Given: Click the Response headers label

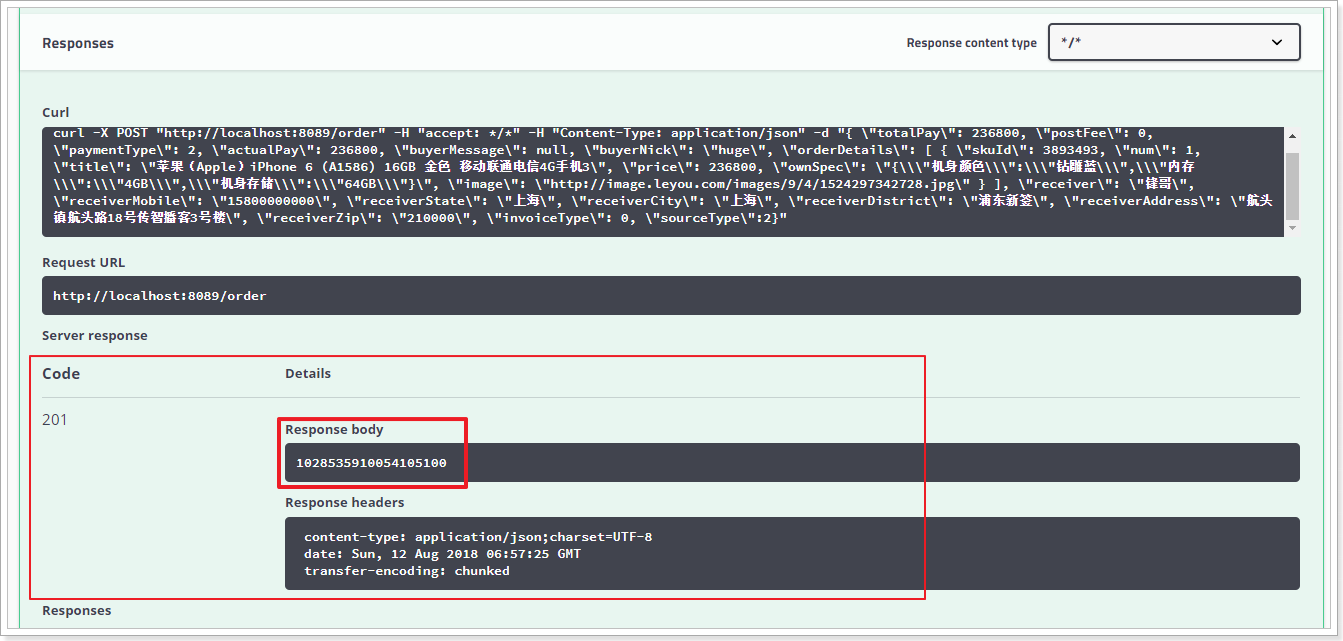Looking at the screenshot, I should click(345, 502).
